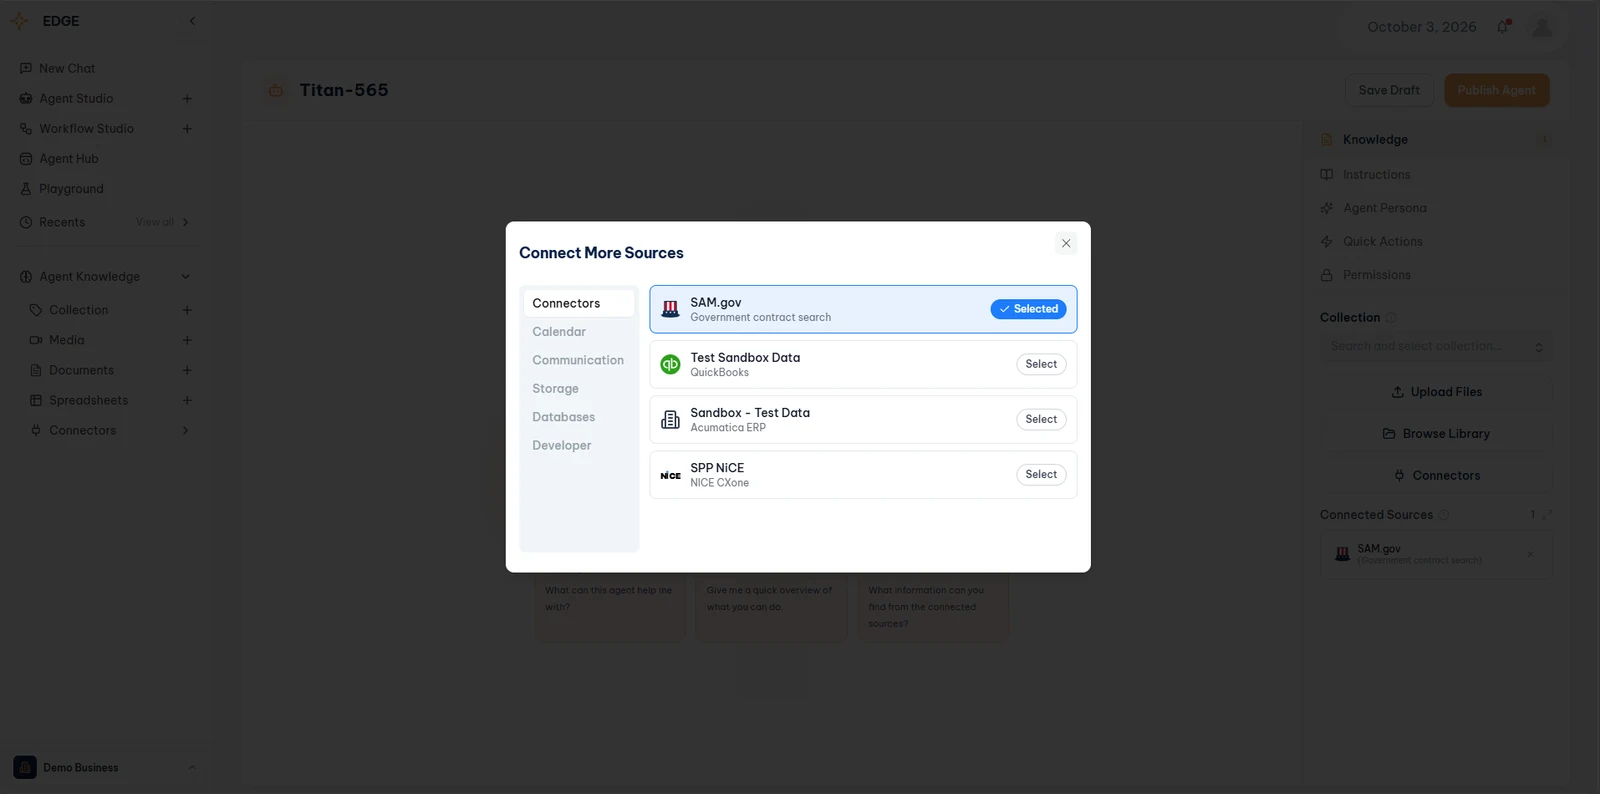Open the Agent Persona section
This screenshot has height=794, width=1600.
tap(1384, 208)
